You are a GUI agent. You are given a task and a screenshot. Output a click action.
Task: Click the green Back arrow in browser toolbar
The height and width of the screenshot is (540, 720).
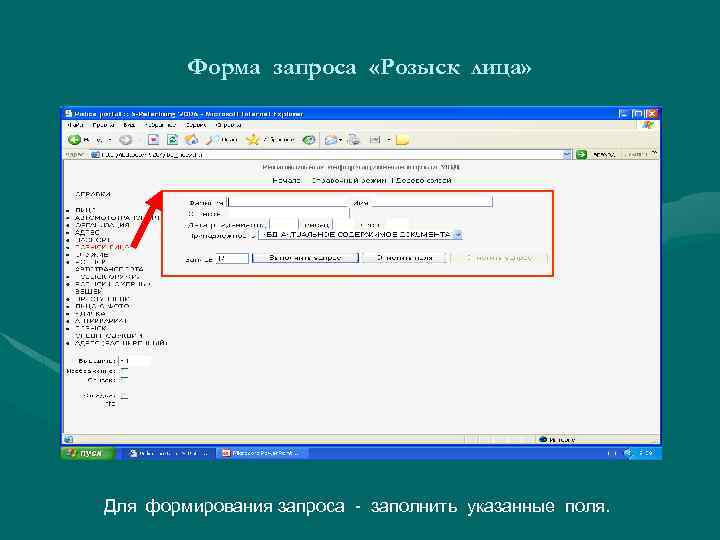(x=74, y=140)
